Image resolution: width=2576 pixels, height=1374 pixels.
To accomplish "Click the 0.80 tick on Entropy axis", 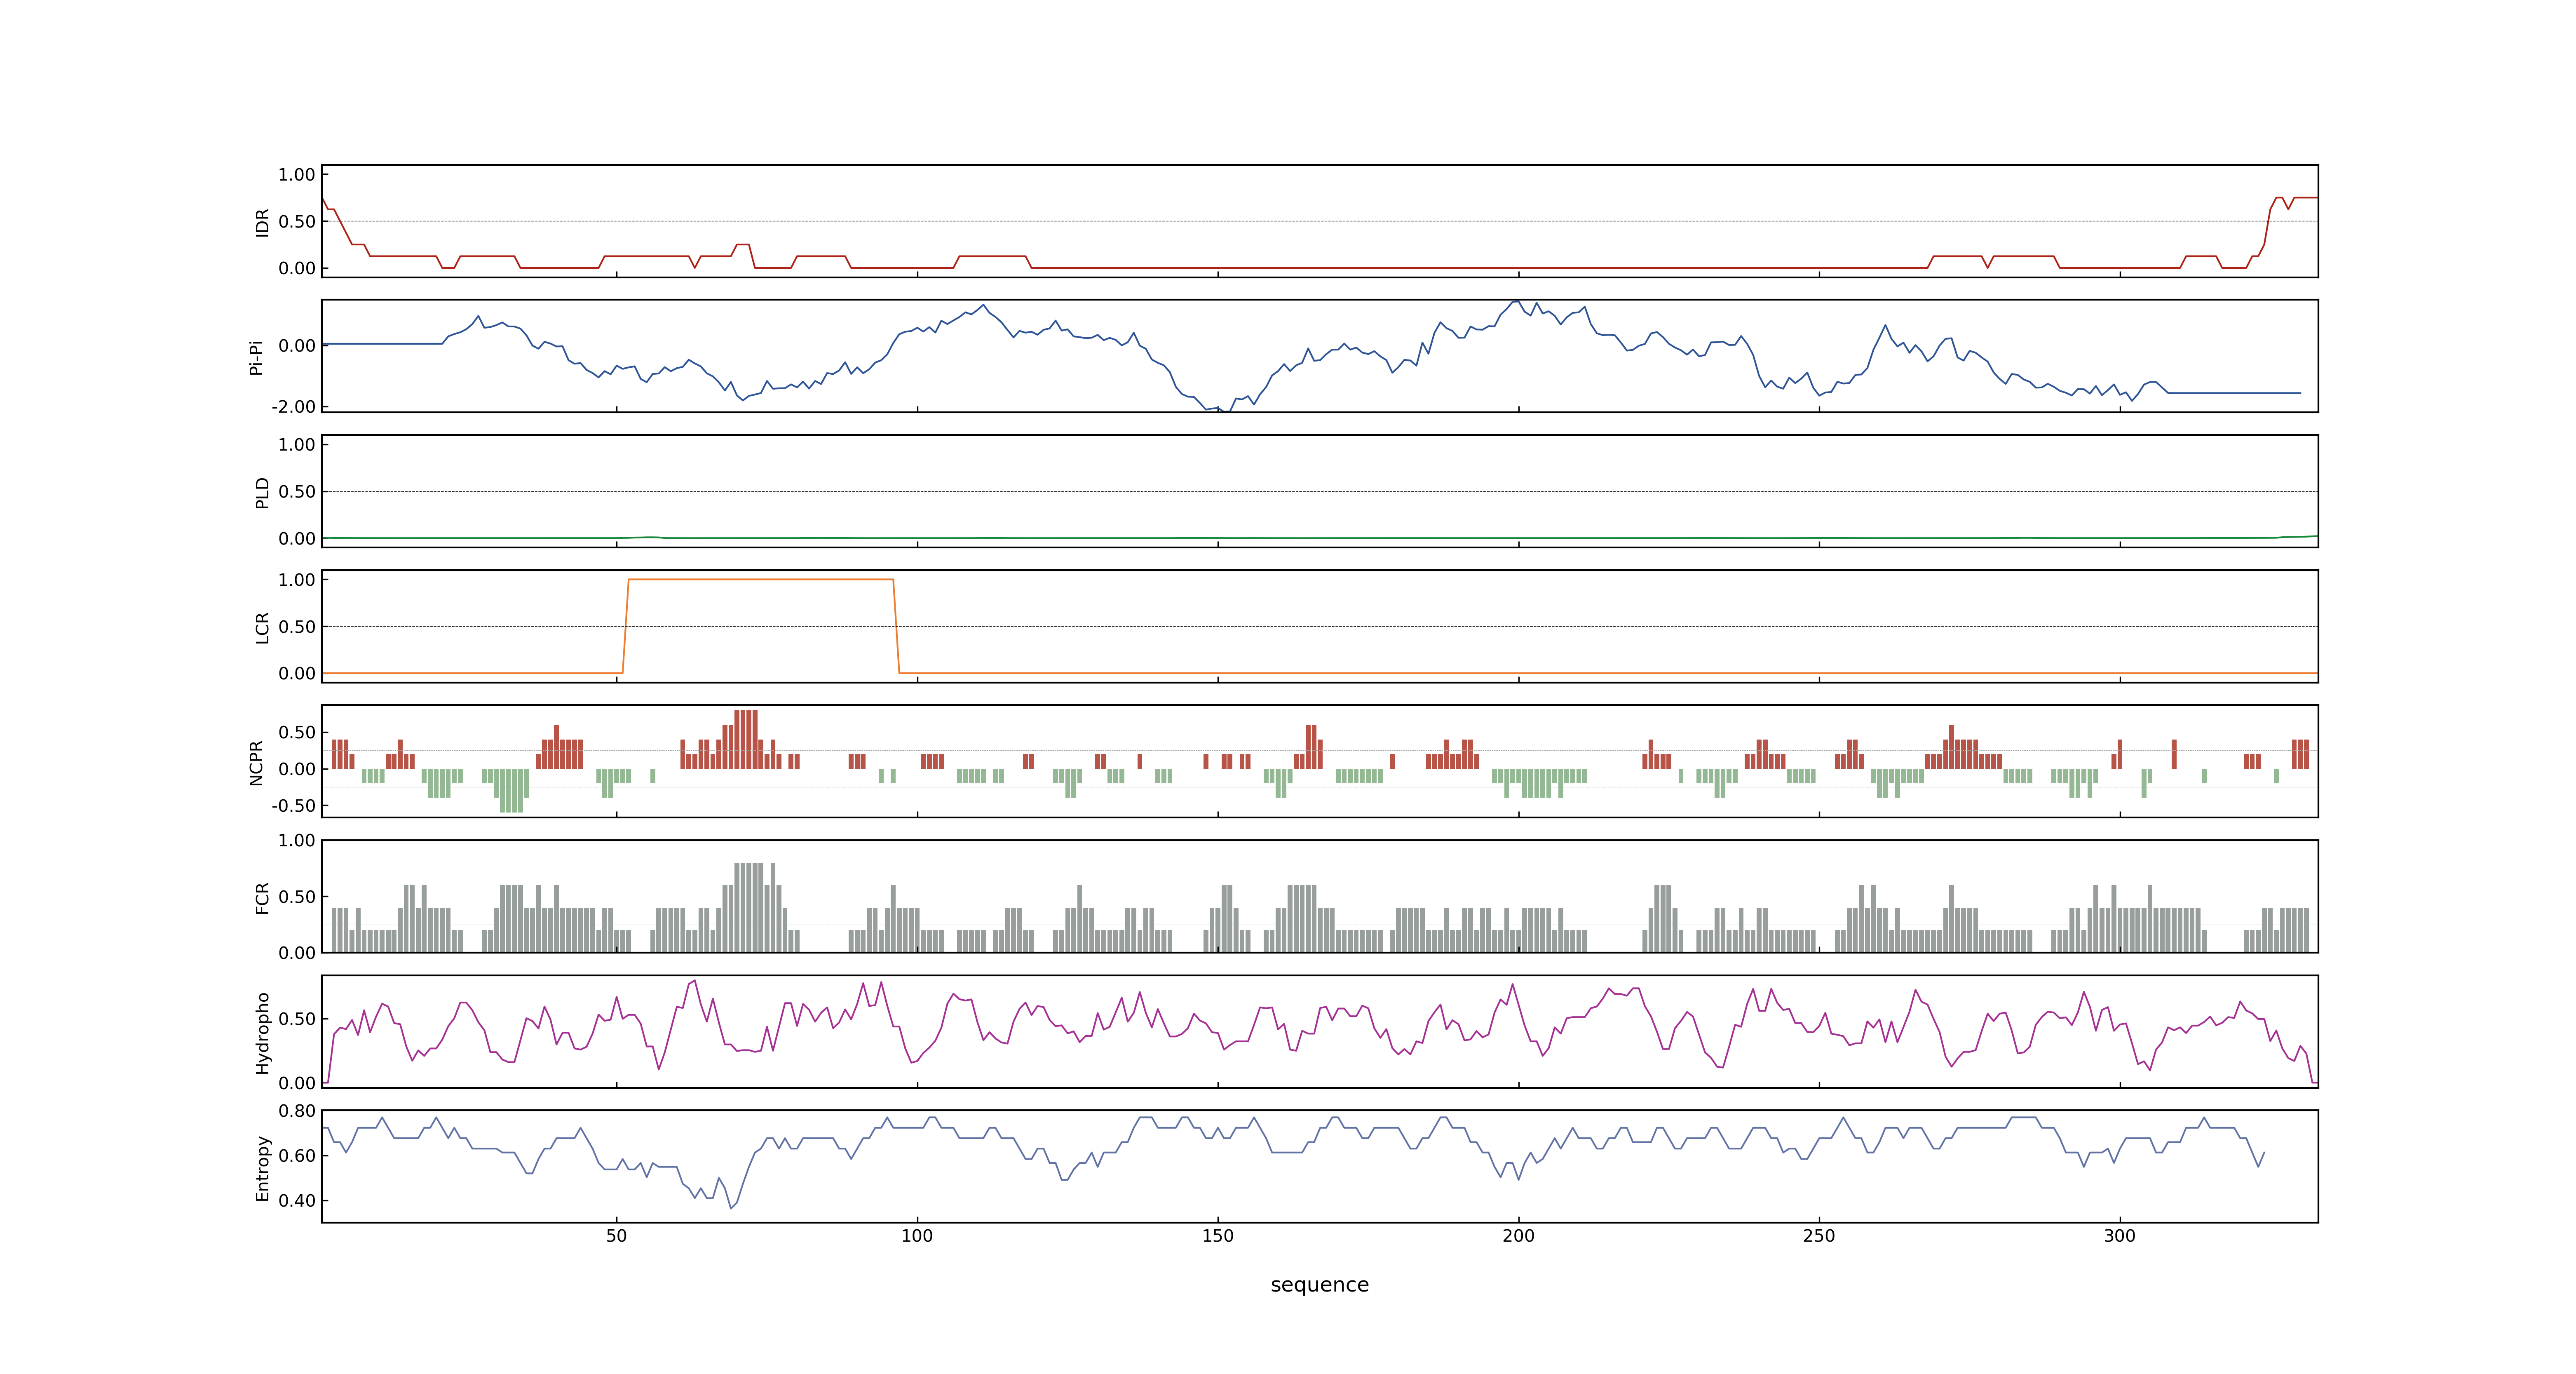I will pos(297,1111).
